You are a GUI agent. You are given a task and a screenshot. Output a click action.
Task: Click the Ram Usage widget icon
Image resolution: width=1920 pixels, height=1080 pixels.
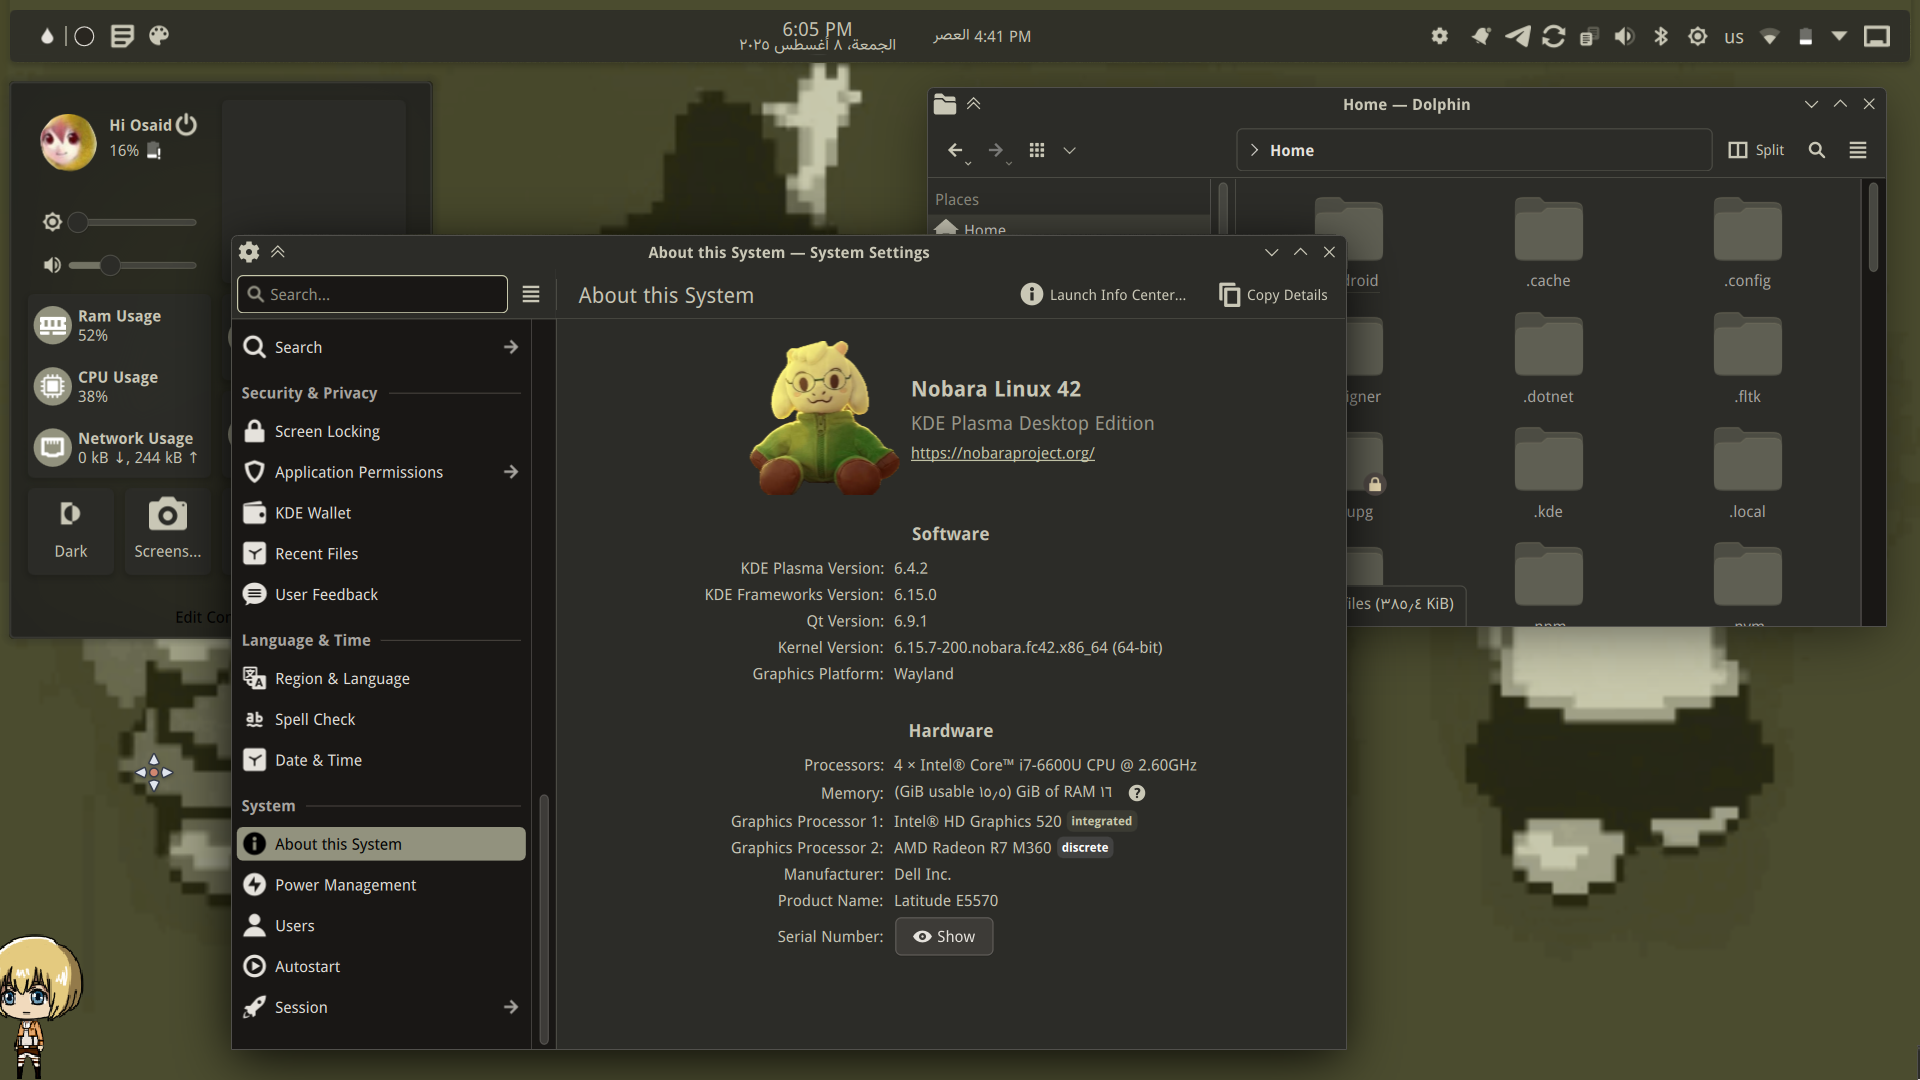(52, 325)
